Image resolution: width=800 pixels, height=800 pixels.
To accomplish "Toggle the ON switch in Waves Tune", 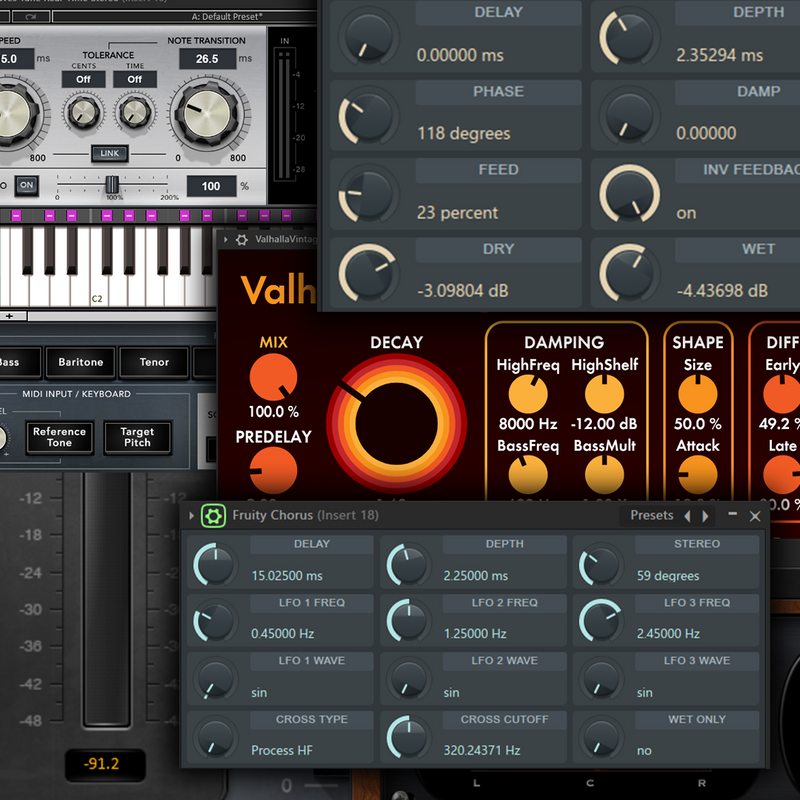I will click(x=27, y=183).
